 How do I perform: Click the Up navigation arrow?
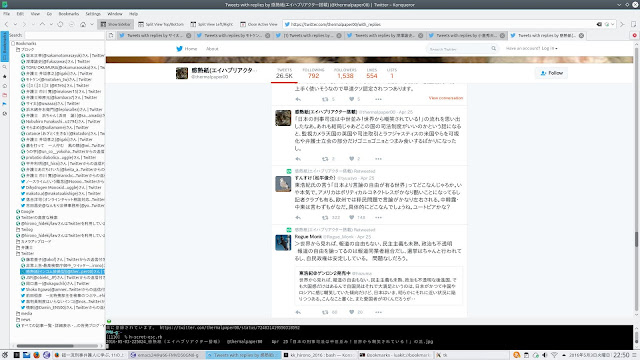point(42,24)
